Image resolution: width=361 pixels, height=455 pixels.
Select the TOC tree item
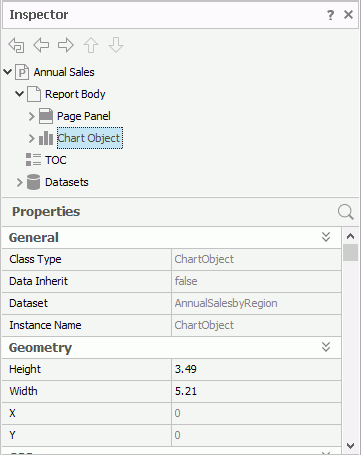tap(56, 160)
